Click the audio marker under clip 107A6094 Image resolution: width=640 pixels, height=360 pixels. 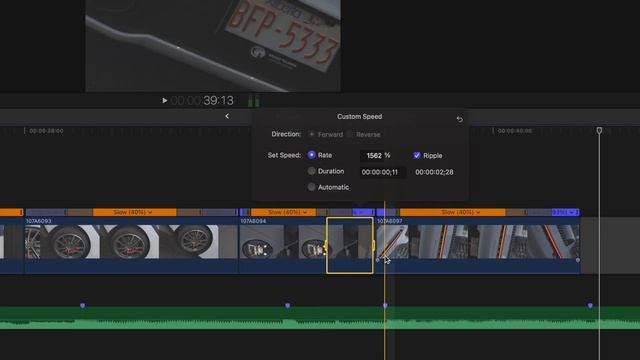pyautogui.click(x=288, y=305)
